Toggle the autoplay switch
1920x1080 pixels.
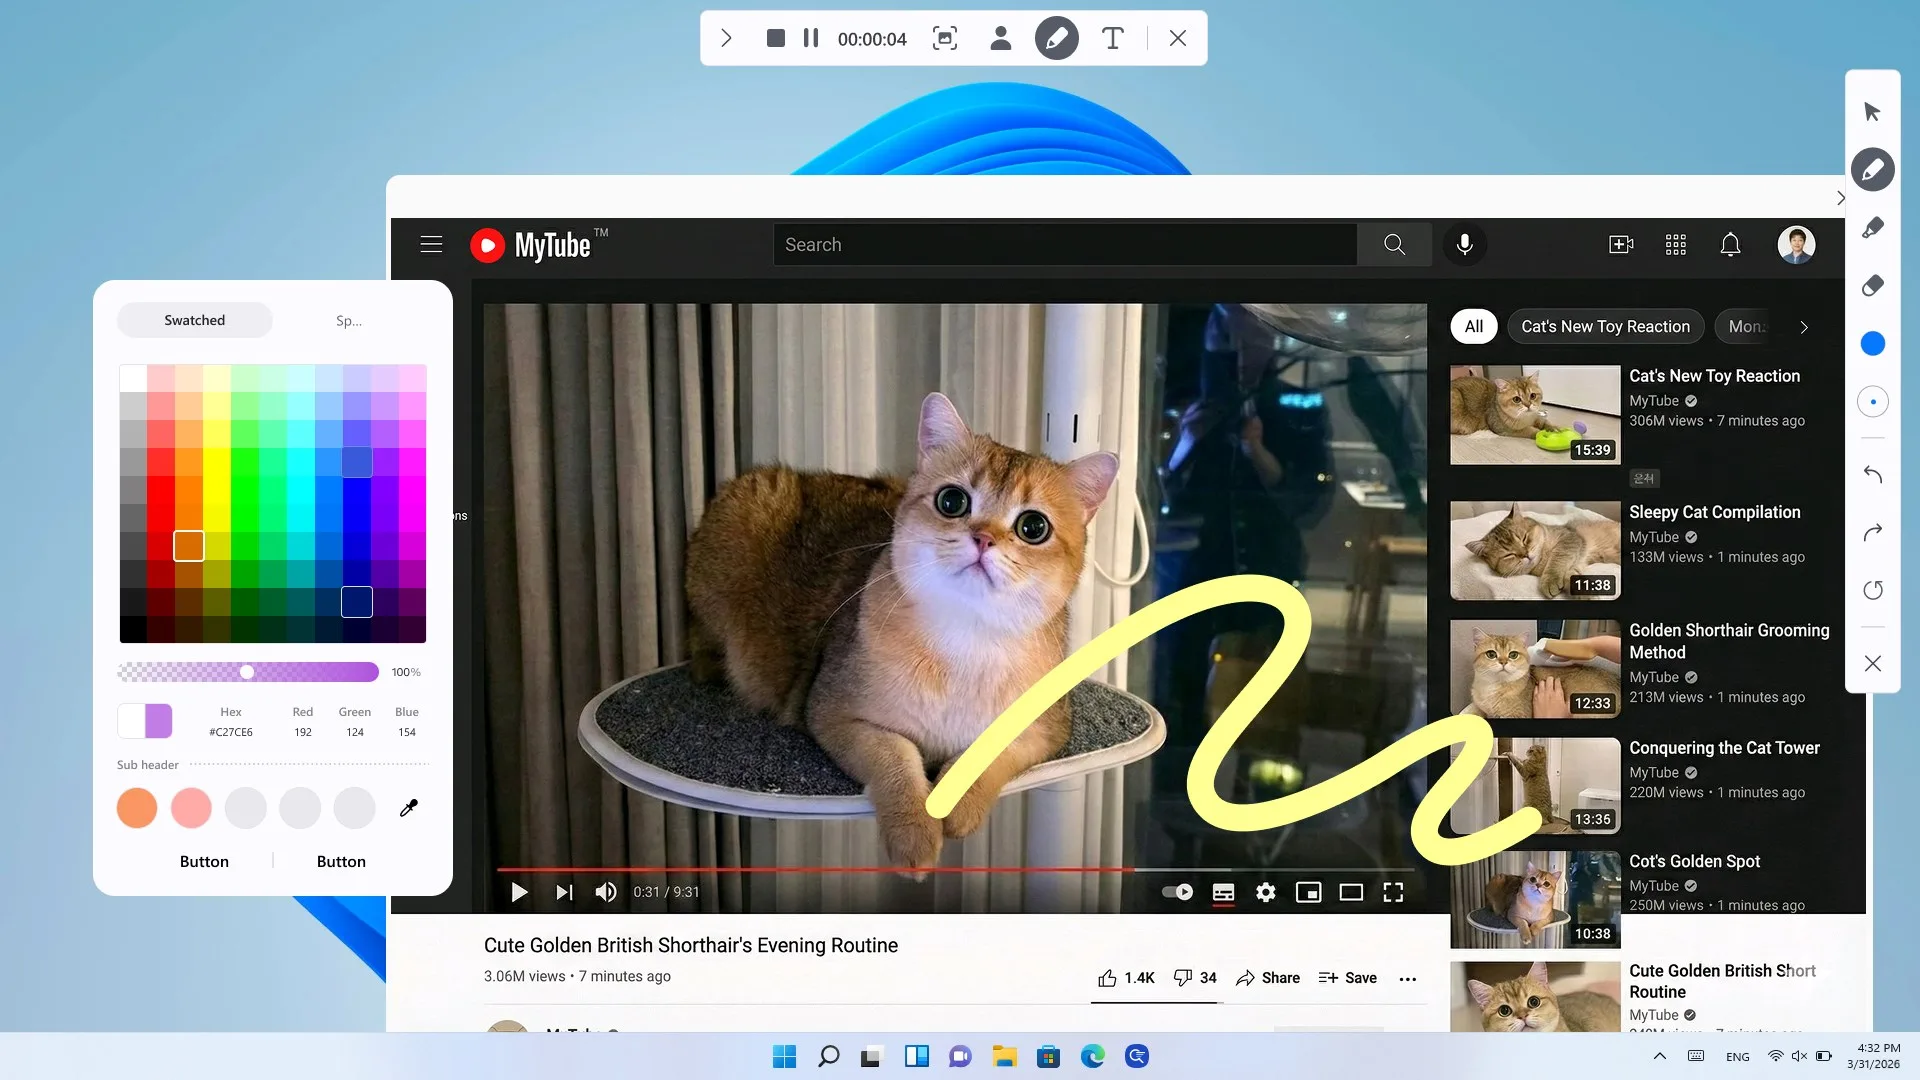[1178, 892]
